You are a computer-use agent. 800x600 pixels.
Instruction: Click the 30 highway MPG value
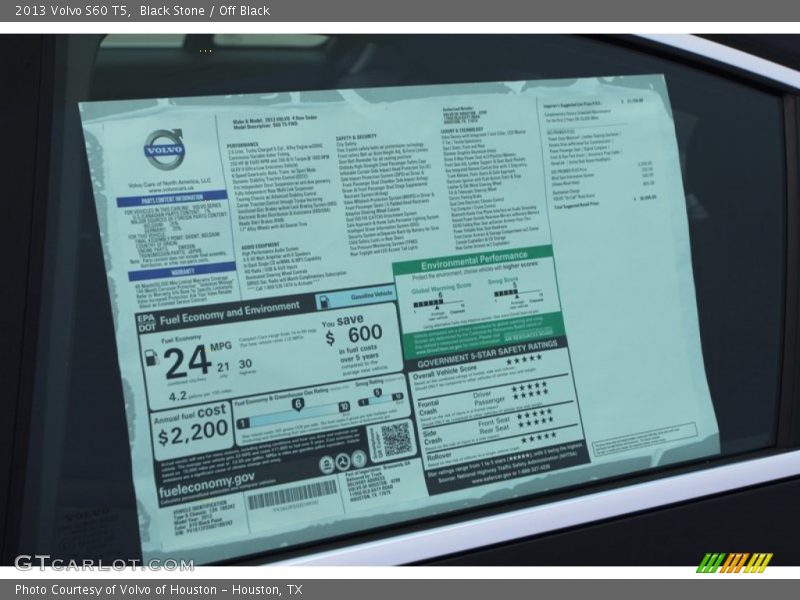tap(245, 364)
